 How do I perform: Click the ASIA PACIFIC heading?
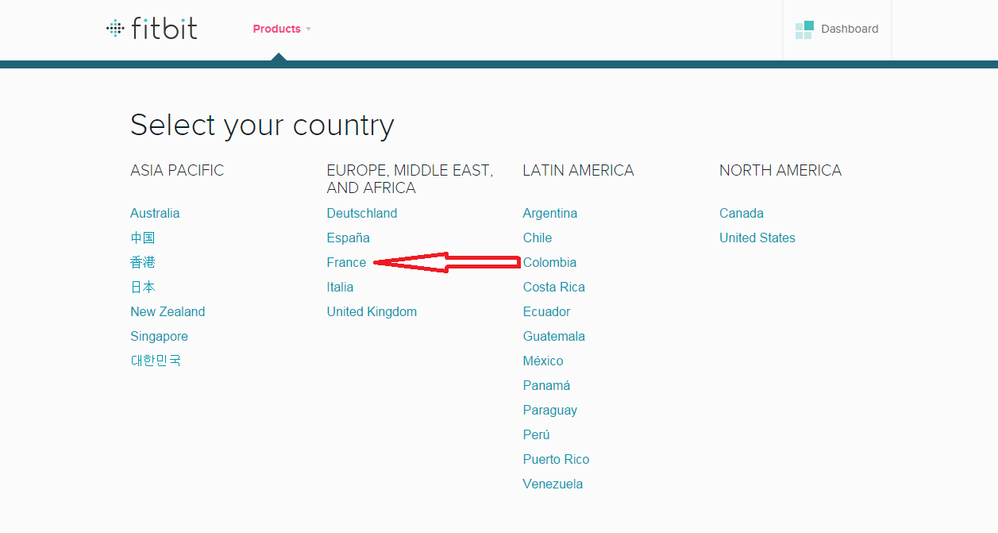point(177,171)
